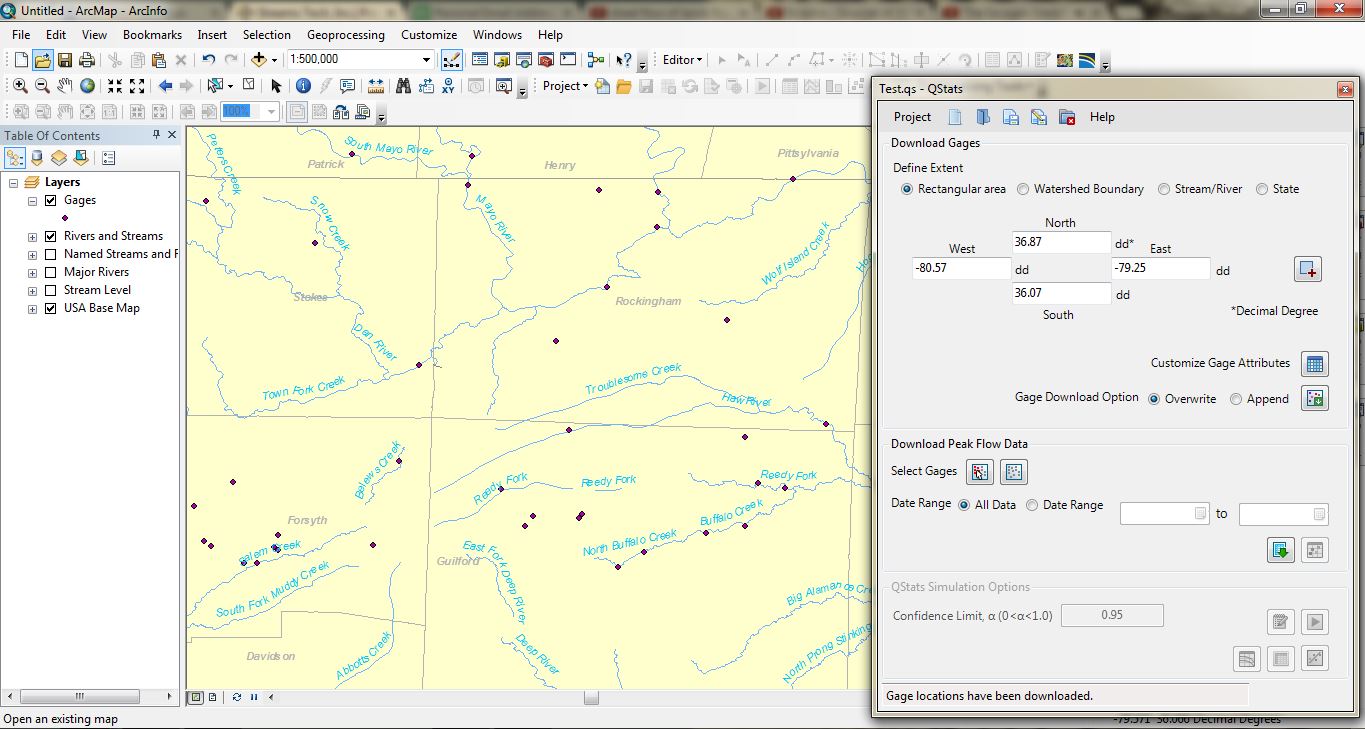Viewport: 1365px width, 729px height.
Task: Click Help in the QStats window
Action: [1102, 117]
